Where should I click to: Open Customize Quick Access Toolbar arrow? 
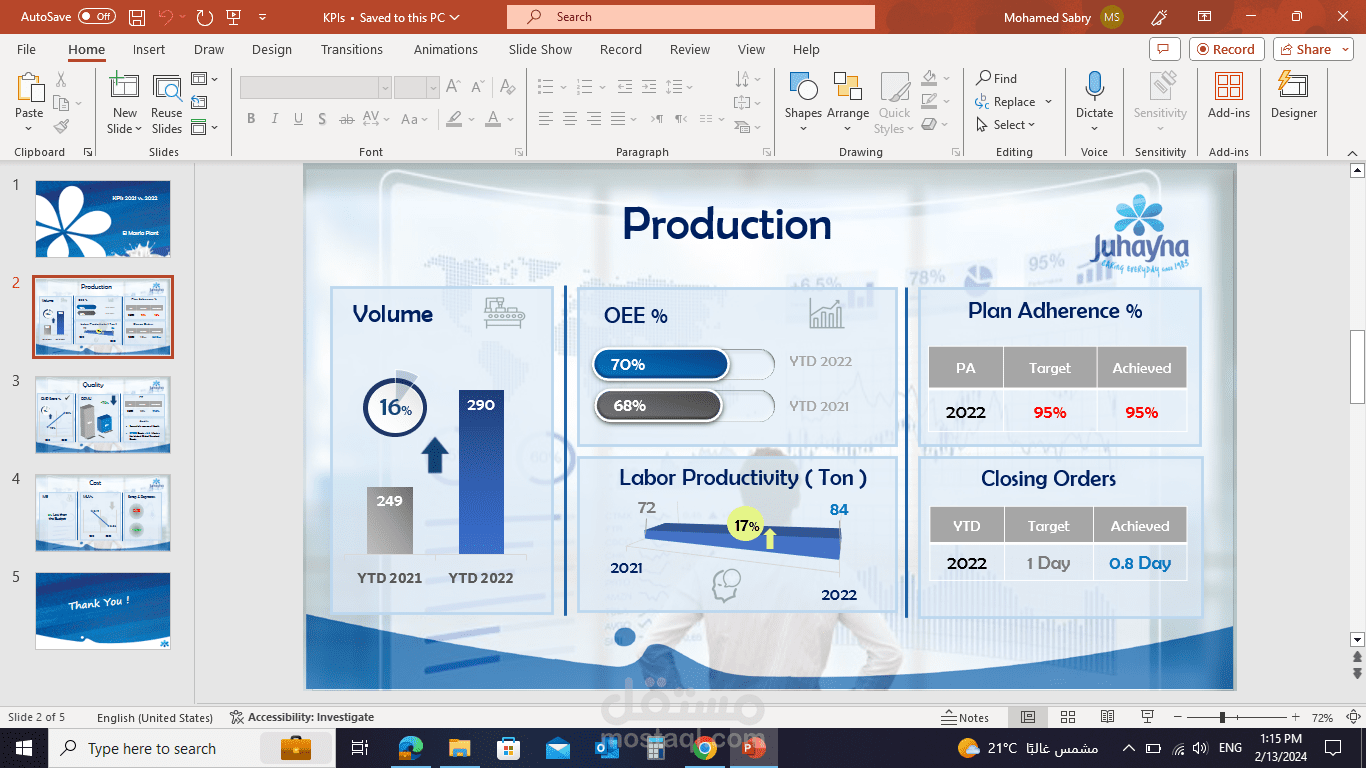pyautogui.click(x=262, y=17)
